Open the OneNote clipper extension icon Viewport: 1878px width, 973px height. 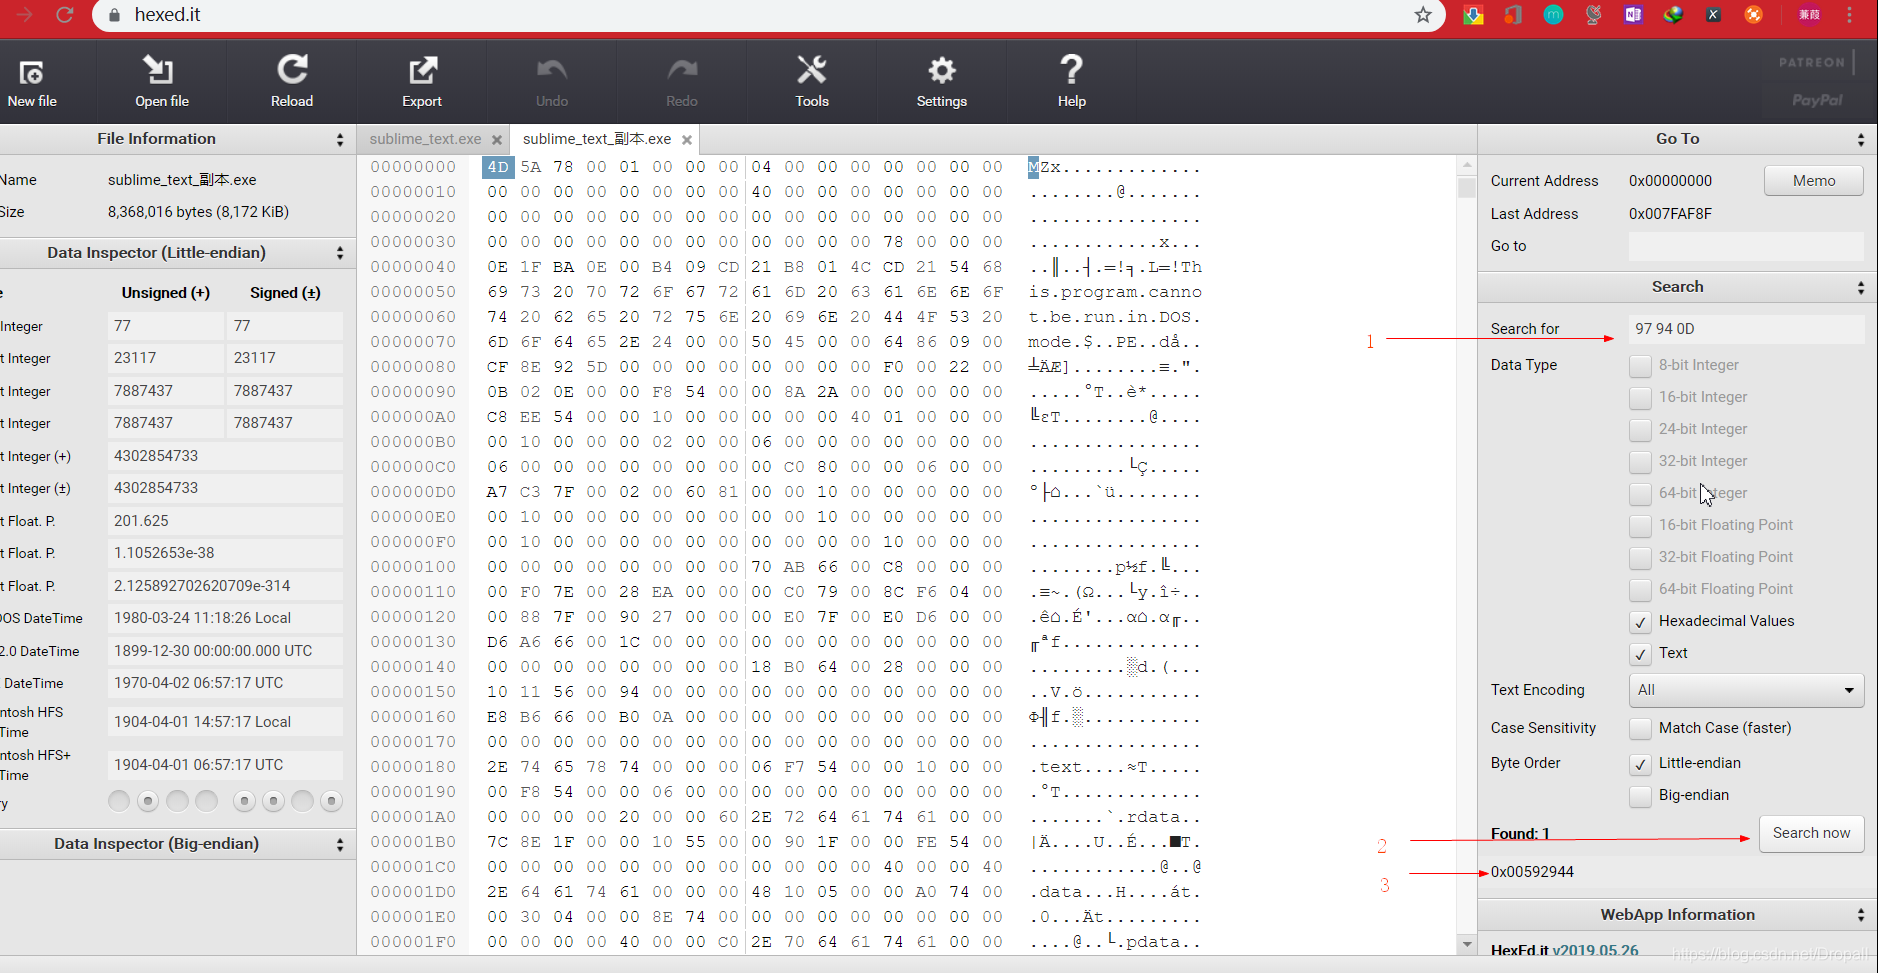coord(1633,15)
